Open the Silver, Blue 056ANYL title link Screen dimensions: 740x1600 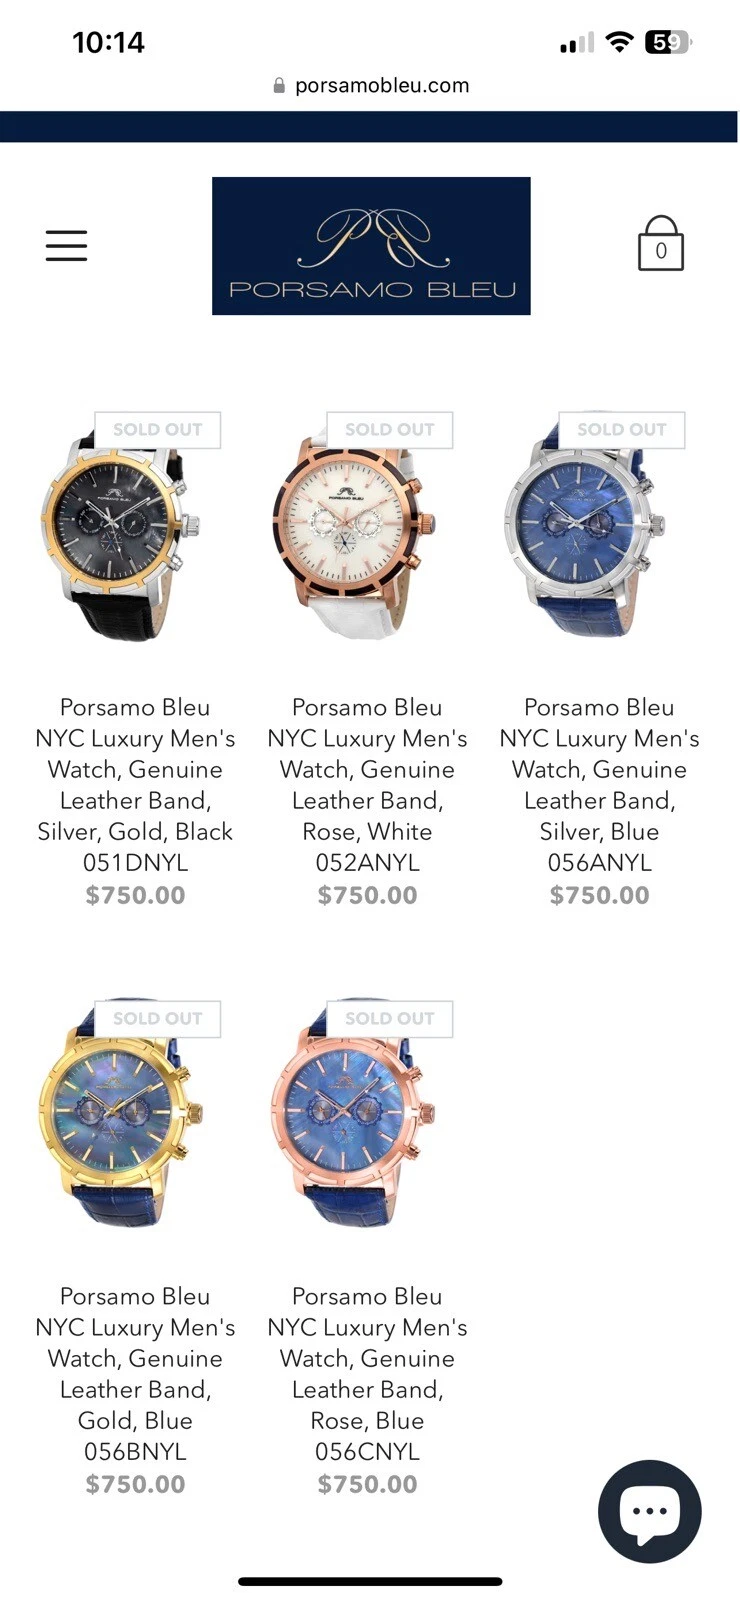point(599,785)
